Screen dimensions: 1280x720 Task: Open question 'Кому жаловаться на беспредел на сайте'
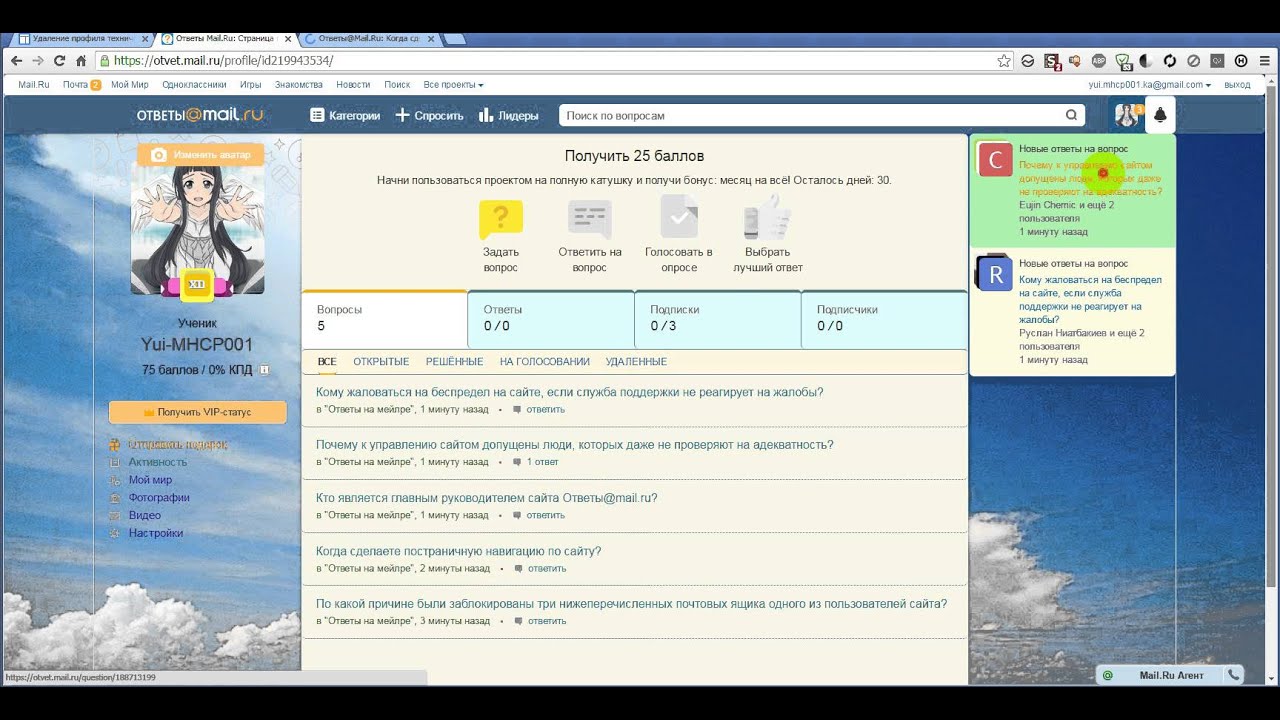(x=570, y=392)
